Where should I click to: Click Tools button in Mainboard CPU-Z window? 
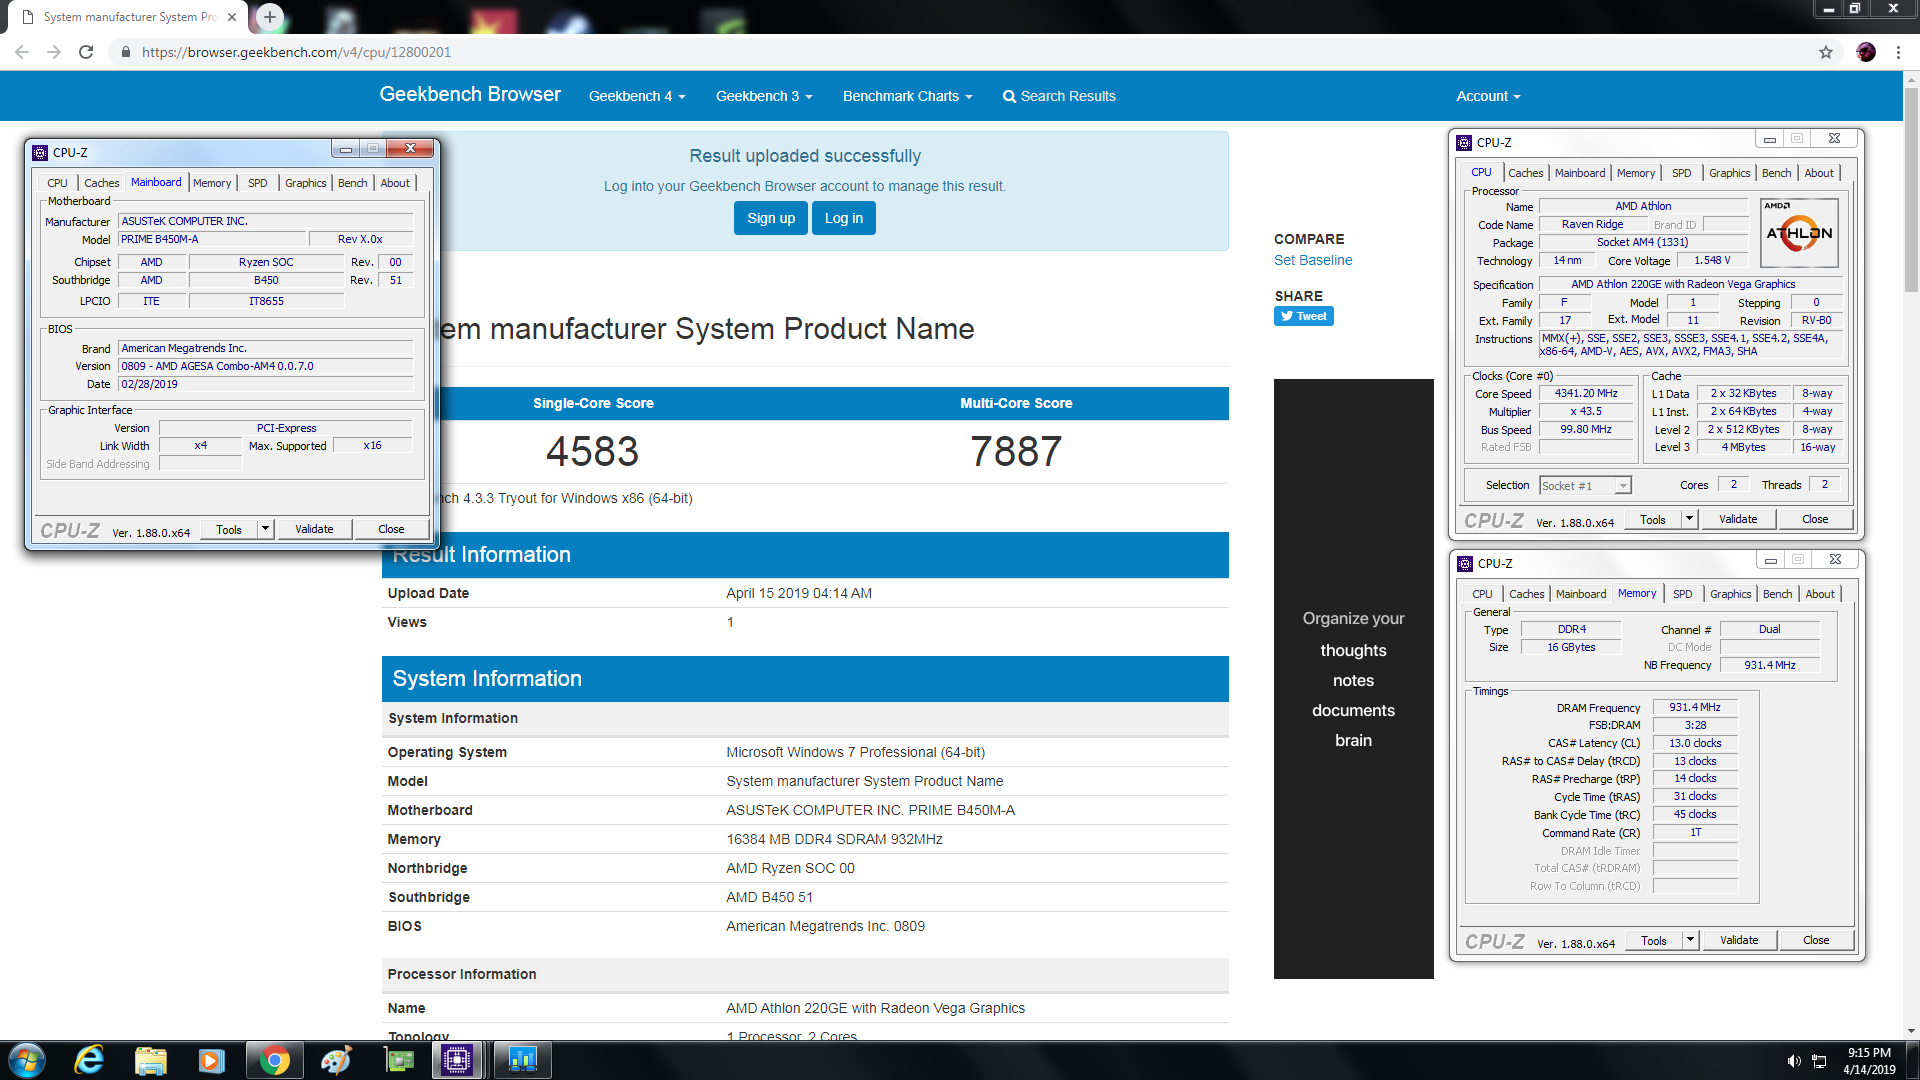[229, 529]
